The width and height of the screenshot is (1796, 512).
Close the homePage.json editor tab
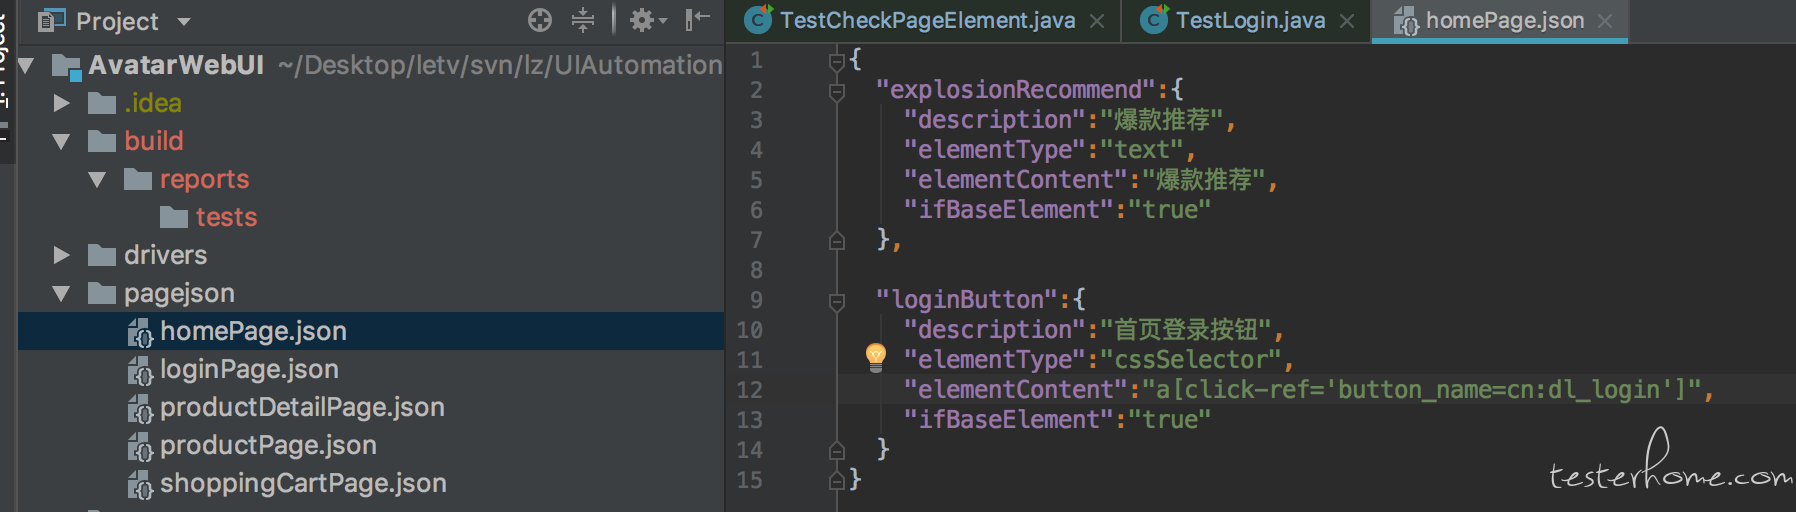(1605, 21)
